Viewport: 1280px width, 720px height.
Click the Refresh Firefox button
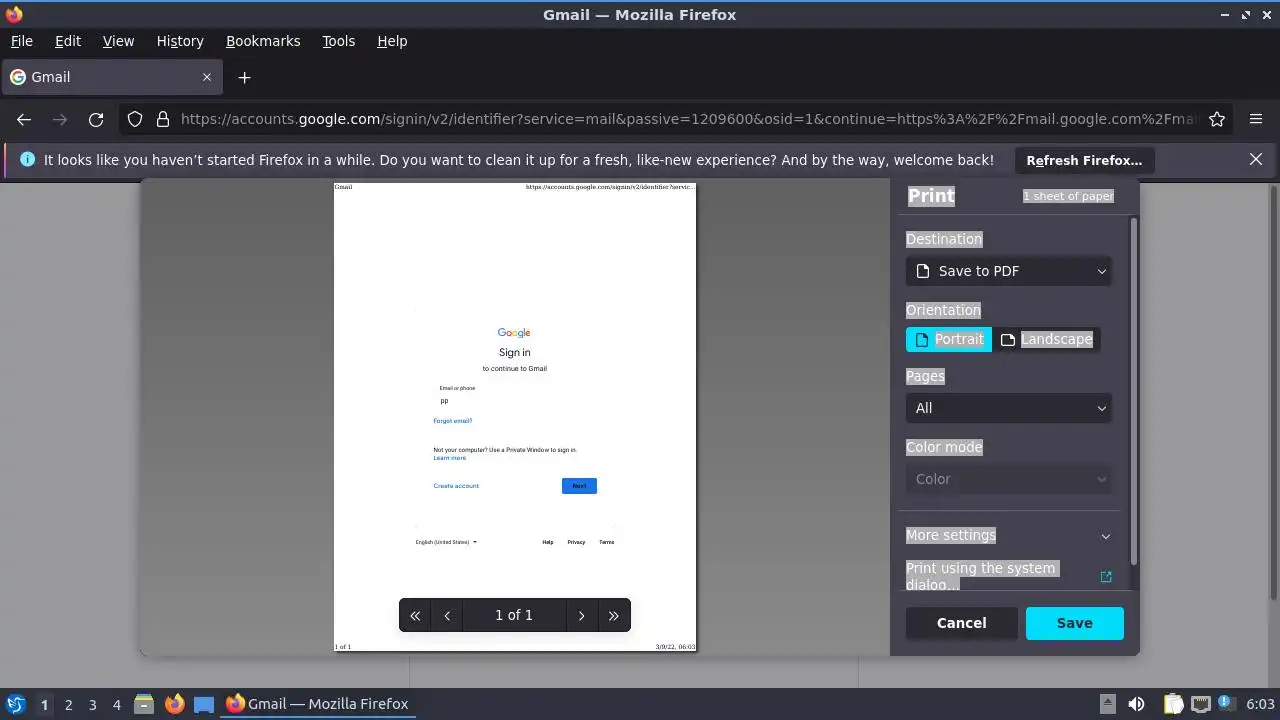(x=1084, y=160)
